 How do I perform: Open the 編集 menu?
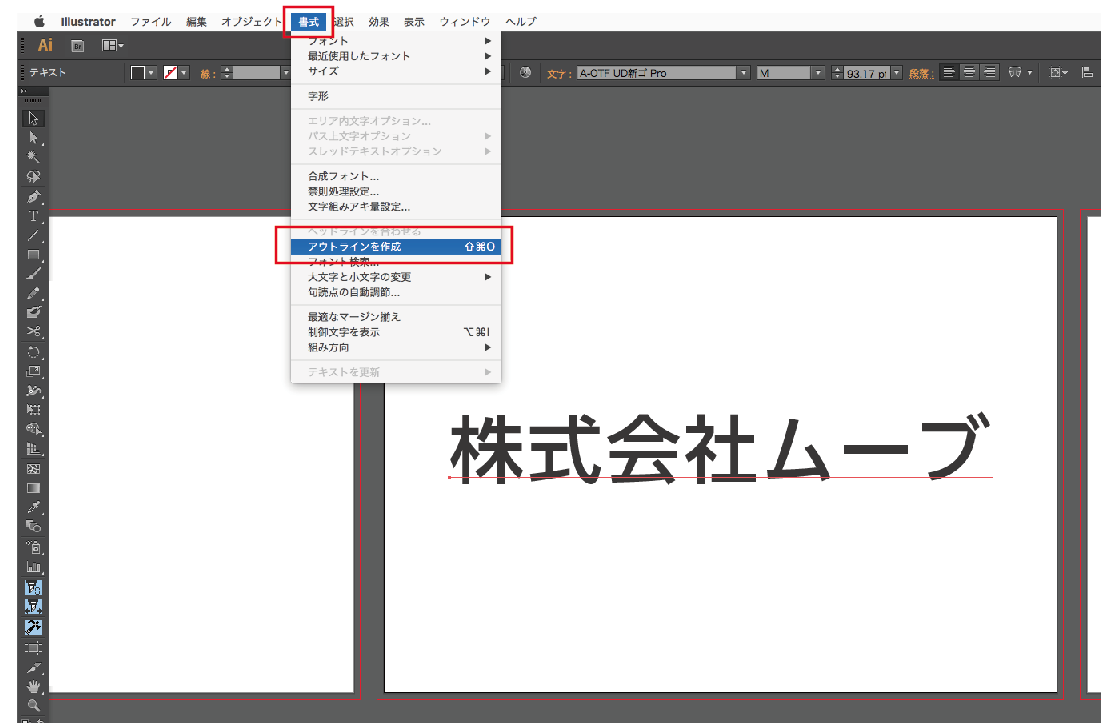pos(196,22)
